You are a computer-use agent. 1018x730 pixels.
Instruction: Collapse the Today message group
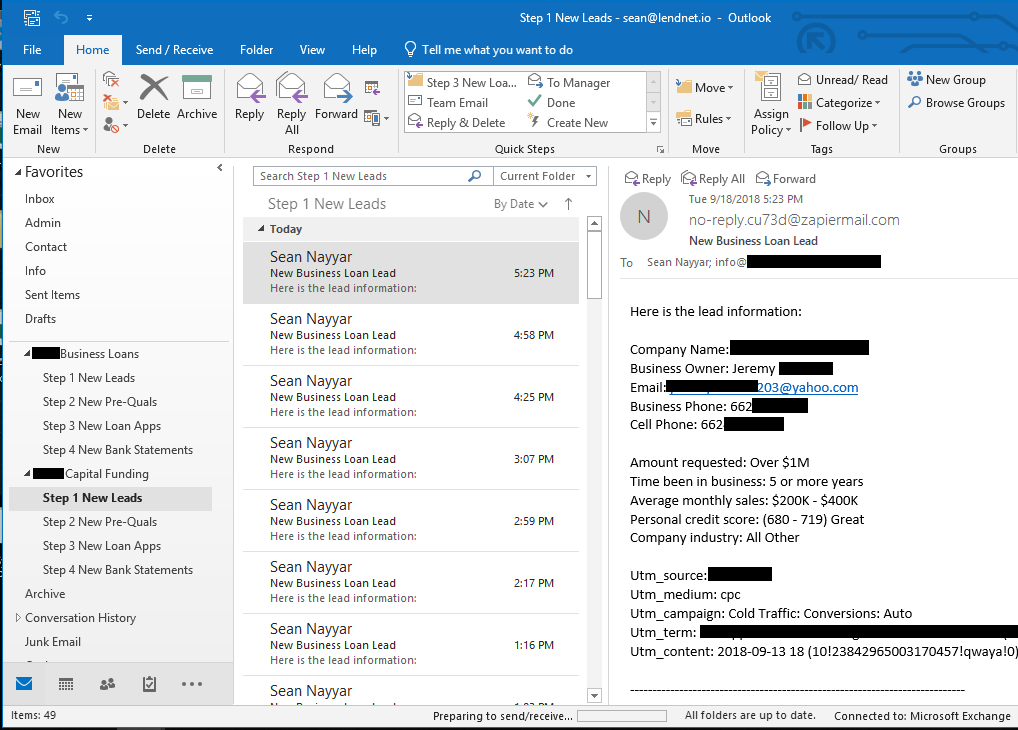(x=261, y=229)
